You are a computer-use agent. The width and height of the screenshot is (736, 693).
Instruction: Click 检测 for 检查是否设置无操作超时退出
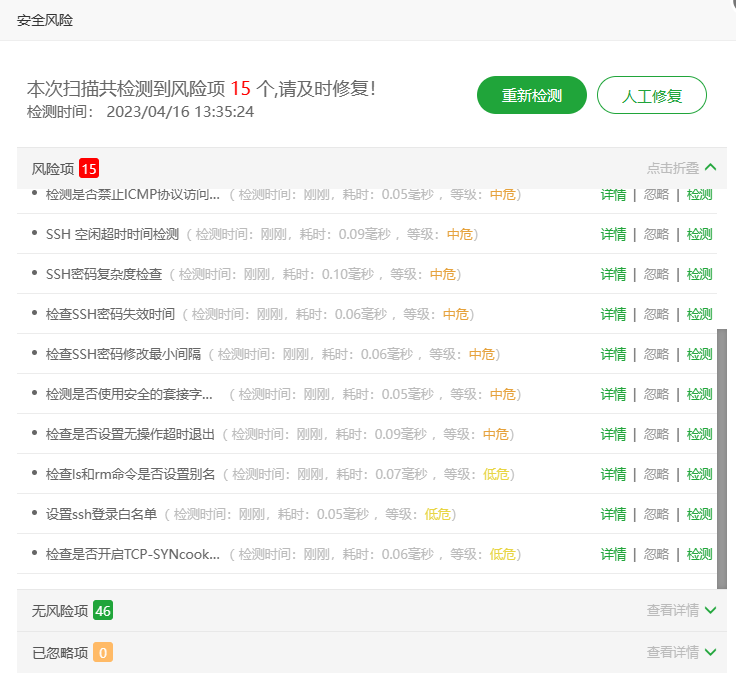[699, 434]
